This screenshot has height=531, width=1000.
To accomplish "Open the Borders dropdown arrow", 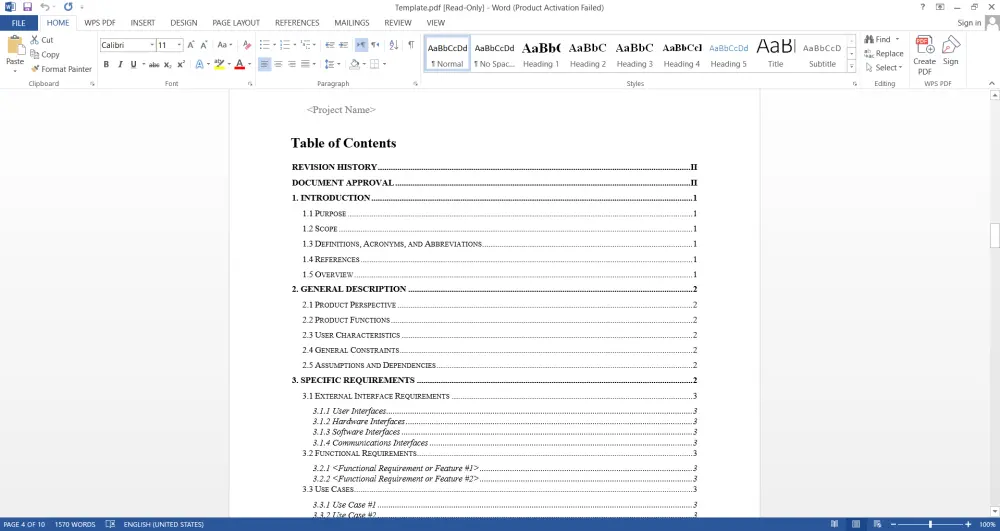I will click(385, 64).
